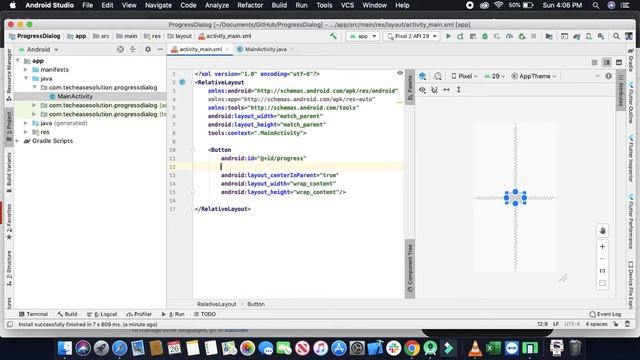The height and width of the screenshot is (360, 640).
Task: Click Search Everywhere magnifier in toolbar
Action: (x=616, y=36)
